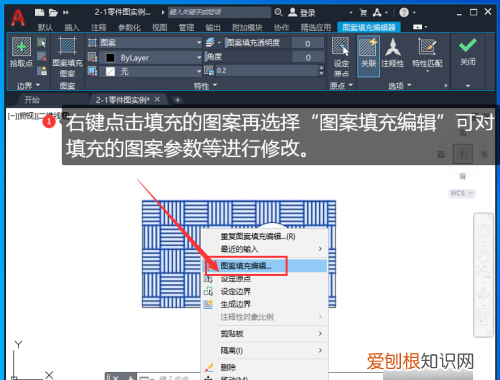Open the 附加模块 ribbon tab

point(247,27)
